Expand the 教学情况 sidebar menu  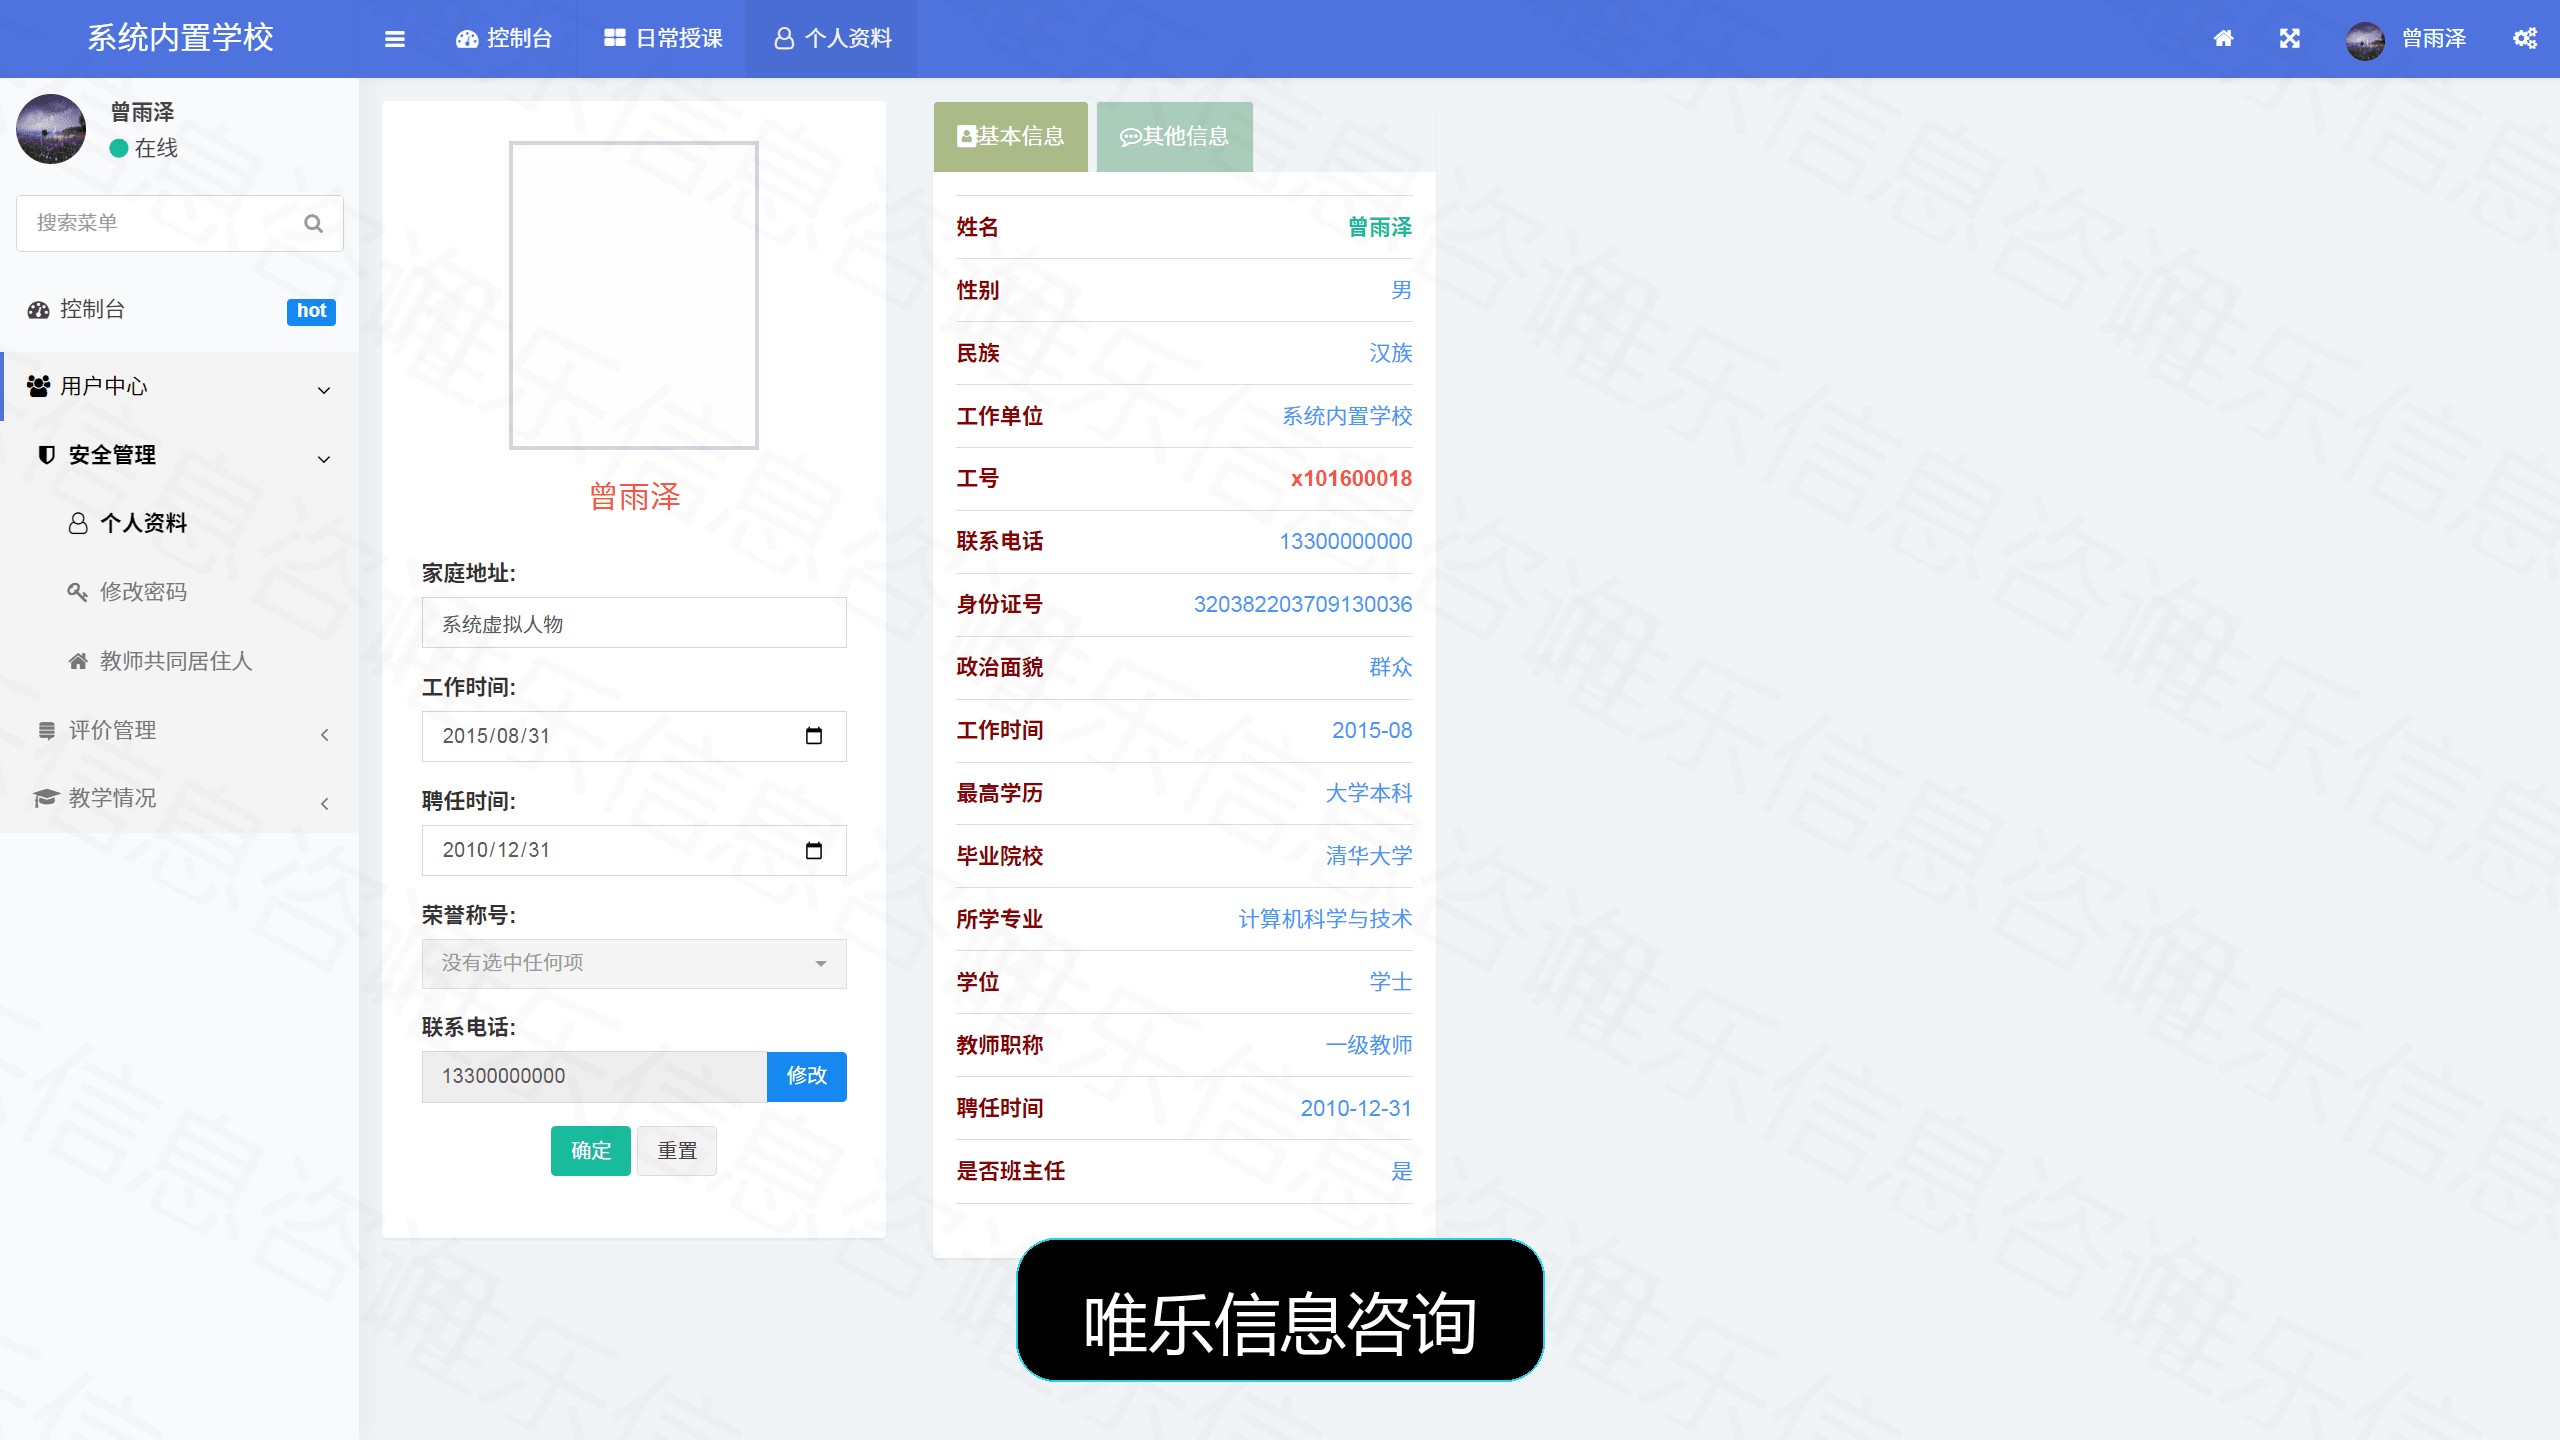(180, 799)
